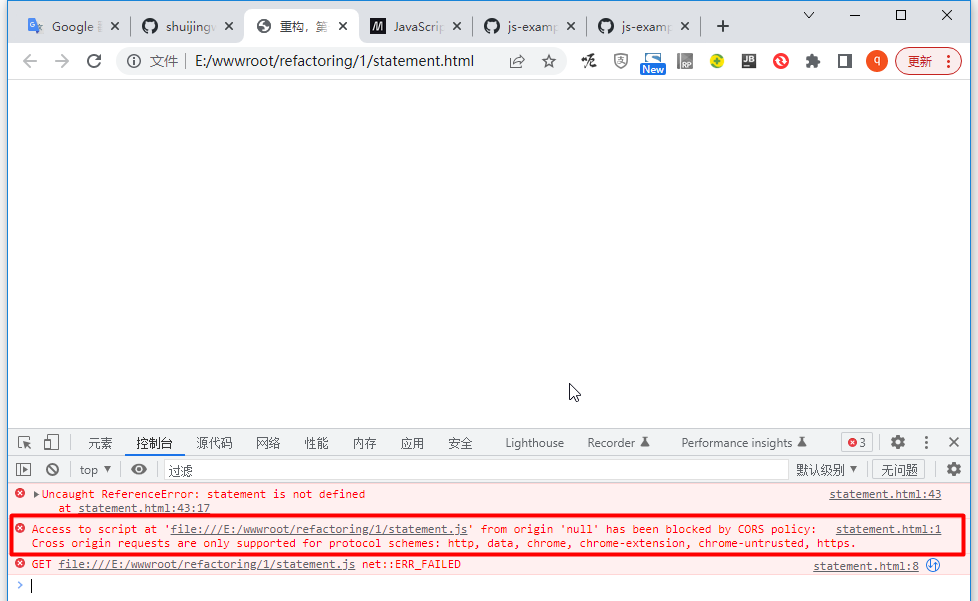Switch to the 安全 panel
The width and height of the screenshot is (978, 601).
tap(460, 443)
